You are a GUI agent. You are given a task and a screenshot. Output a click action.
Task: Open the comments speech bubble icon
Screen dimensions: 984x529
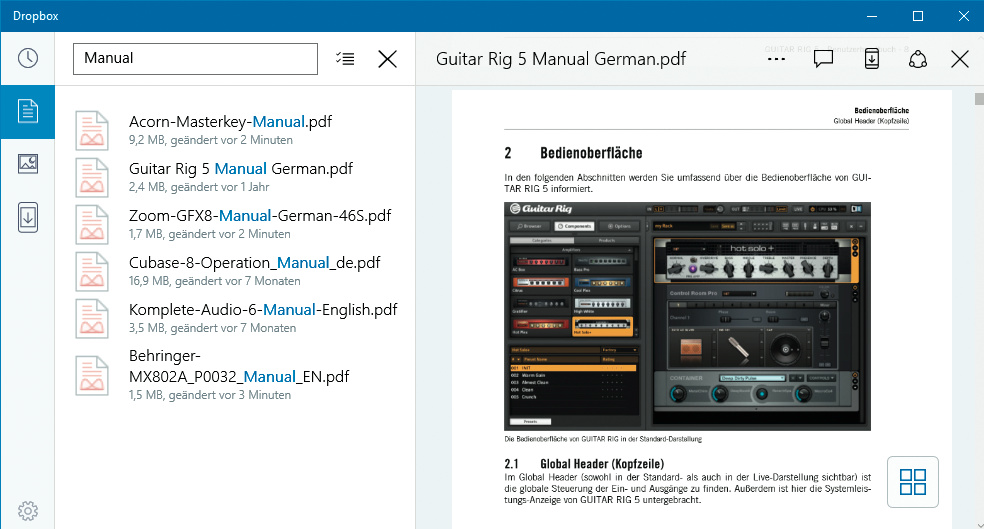pyautogui.click(x=823, y=59)
